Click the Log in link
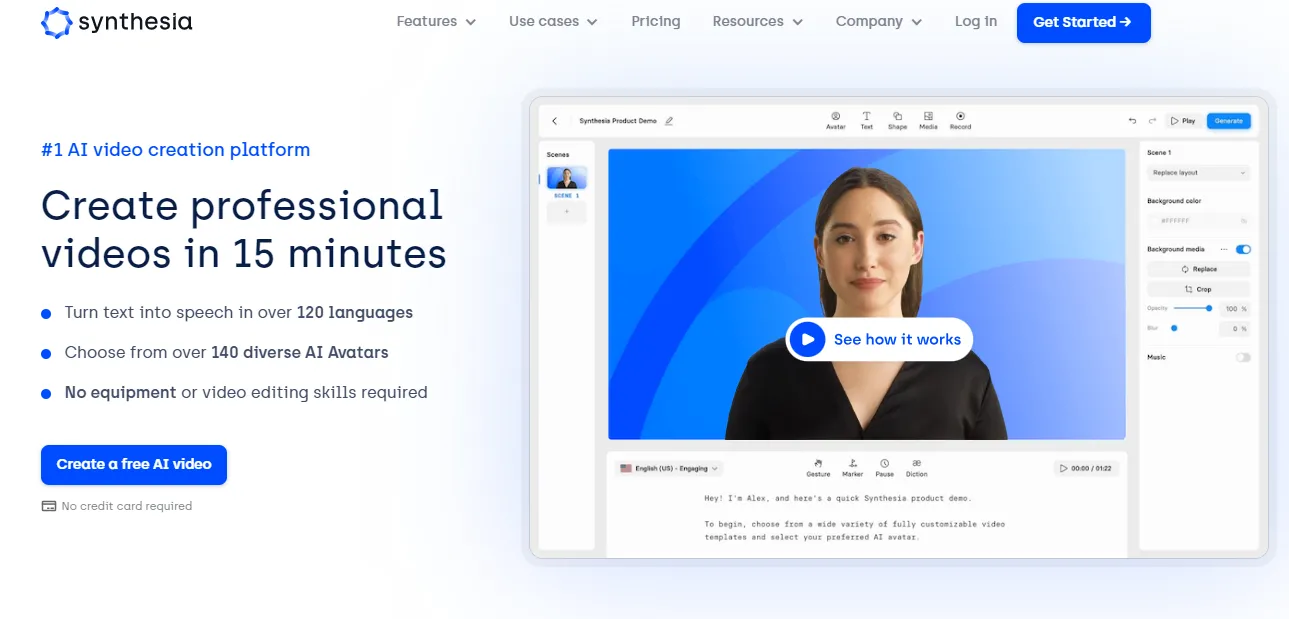 (x=976, y=21)
